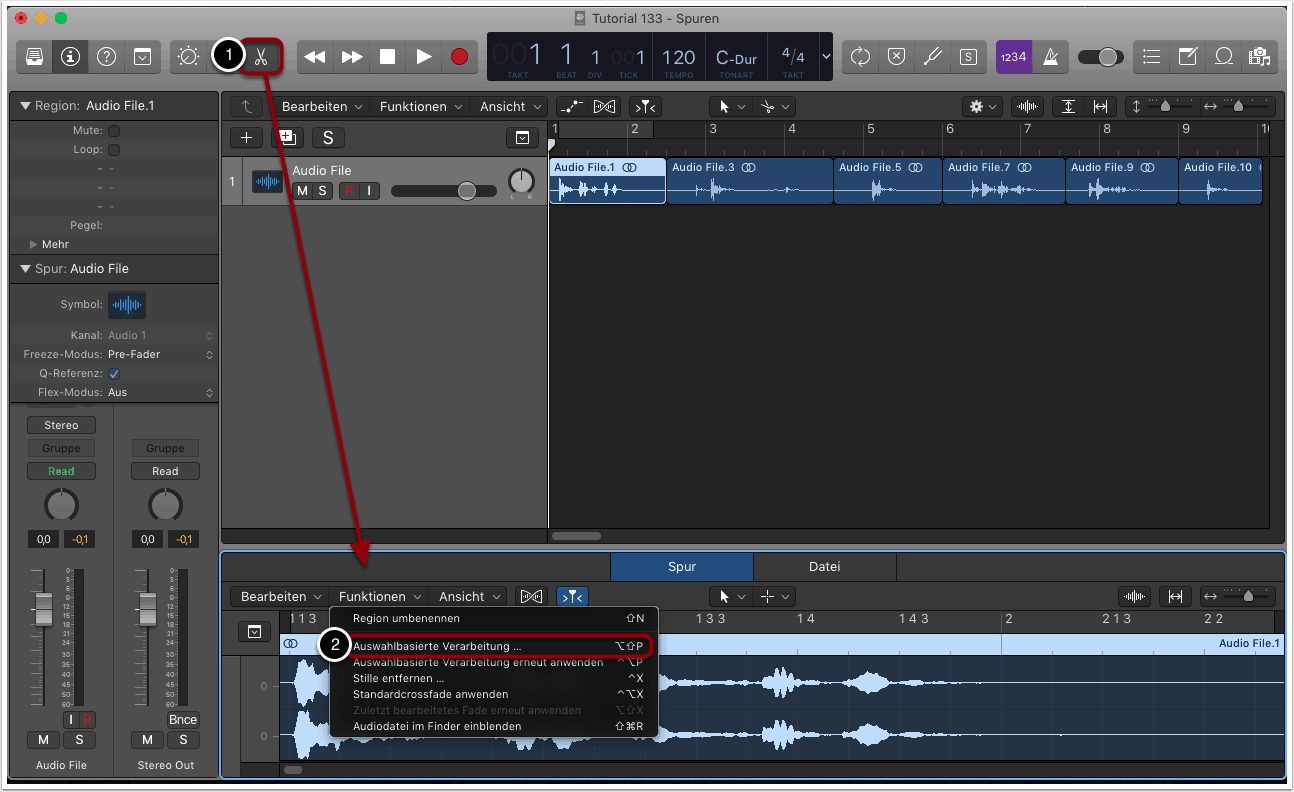Switch to the Datei tab

coord(824,567)
